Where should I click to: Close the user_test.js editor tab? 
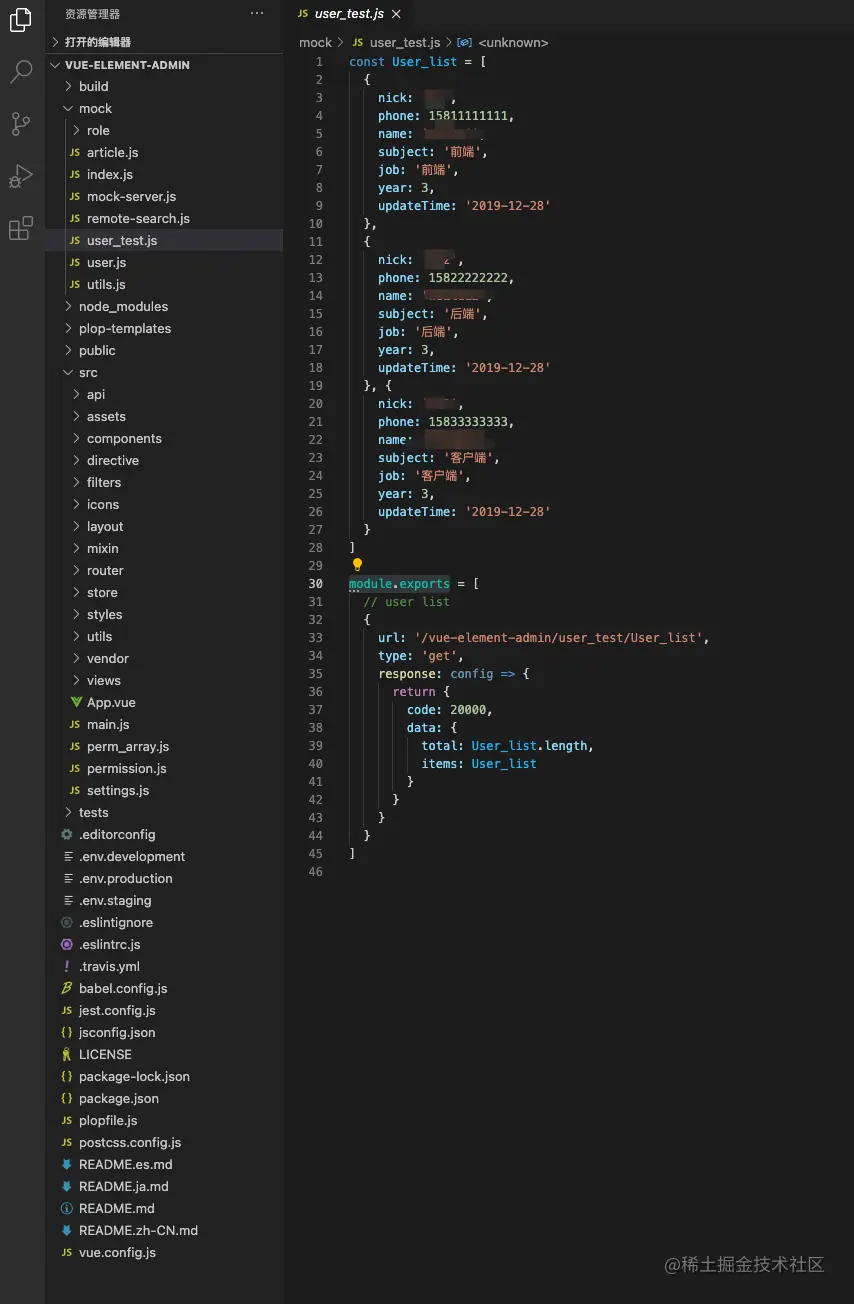coord(396,14)
